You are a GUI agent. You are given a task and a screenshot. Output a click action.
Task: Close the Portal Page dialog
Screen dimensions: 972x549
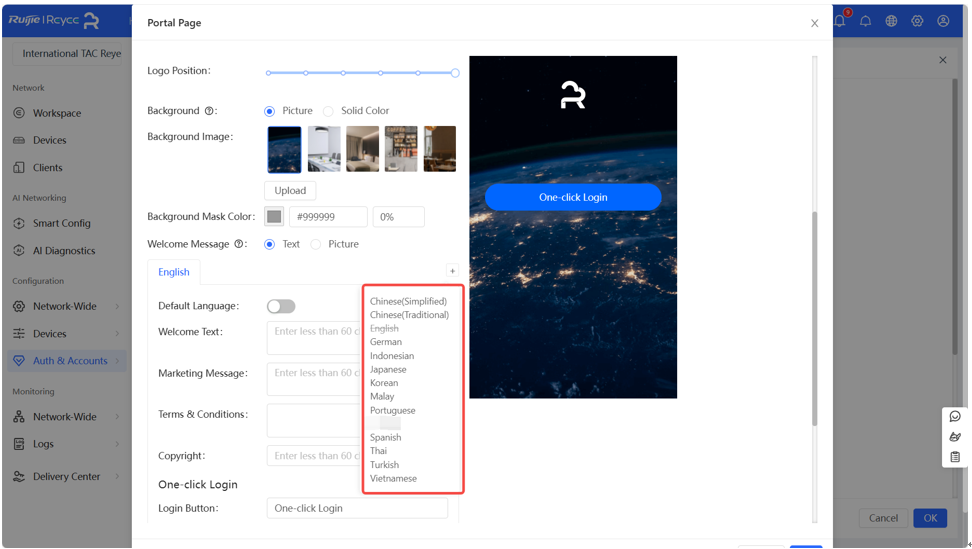pos(815,24)
